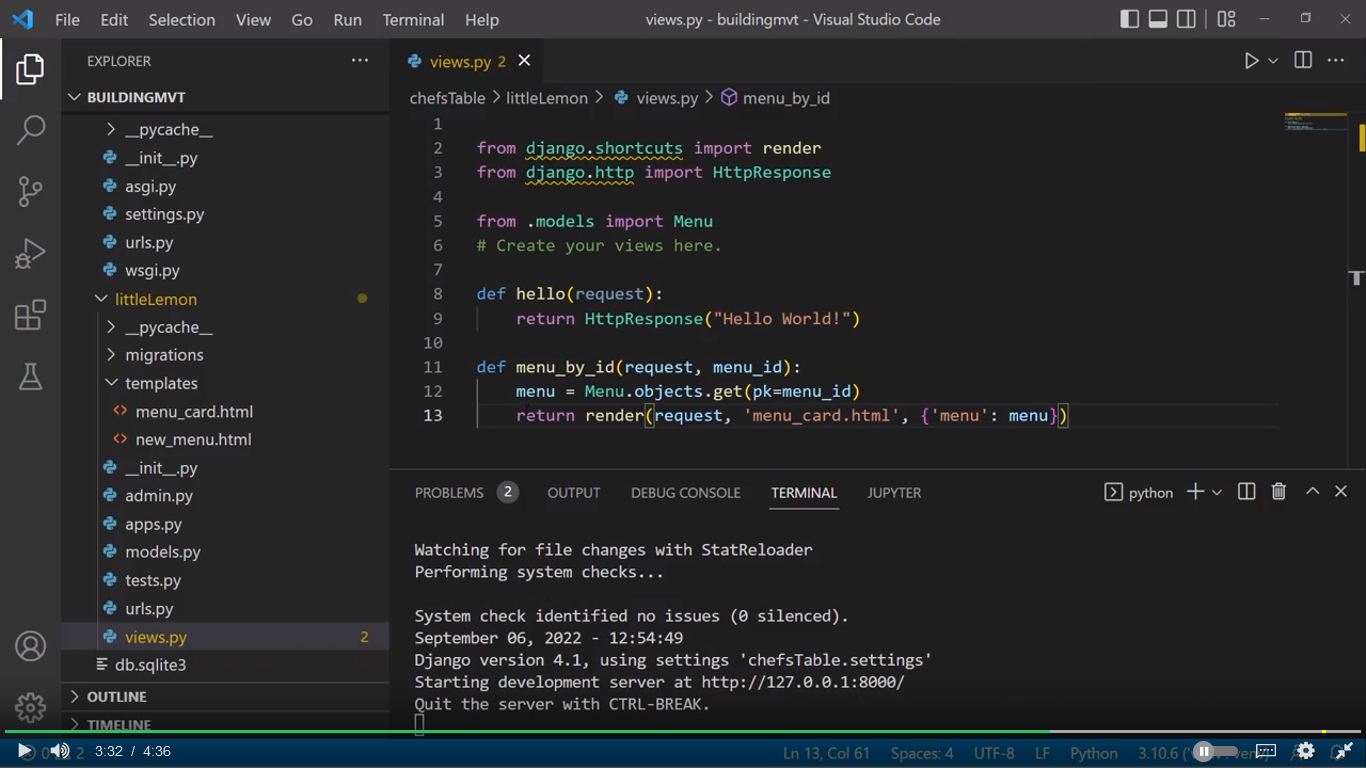
Task: Open the Extensions view
Action: coord(30,315)
